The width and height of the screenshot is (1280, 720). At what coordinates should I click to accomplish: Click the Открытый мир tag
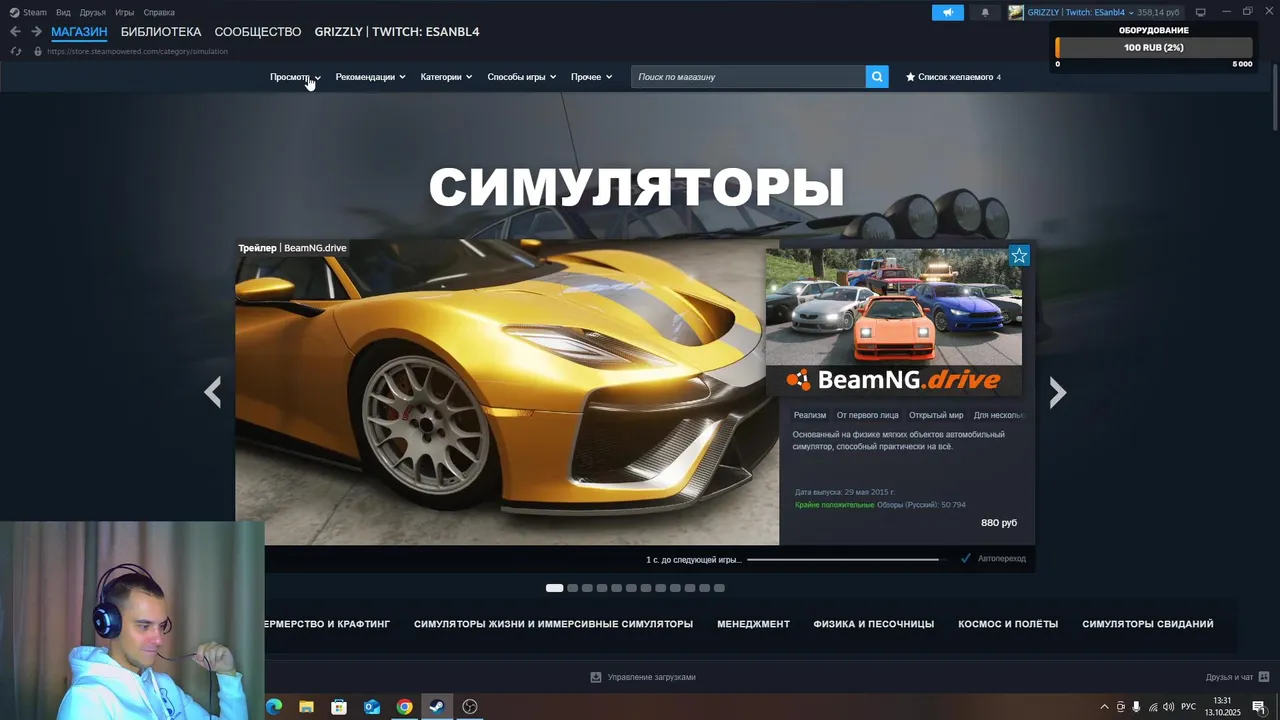coord(936,415)
